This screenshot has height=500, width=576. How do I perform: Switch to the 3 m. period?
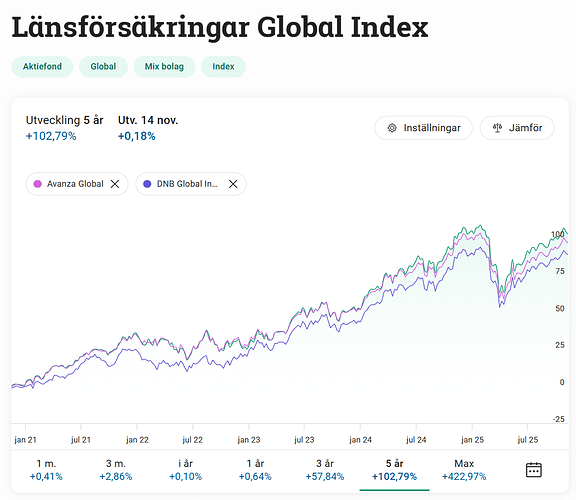point(116,470)
